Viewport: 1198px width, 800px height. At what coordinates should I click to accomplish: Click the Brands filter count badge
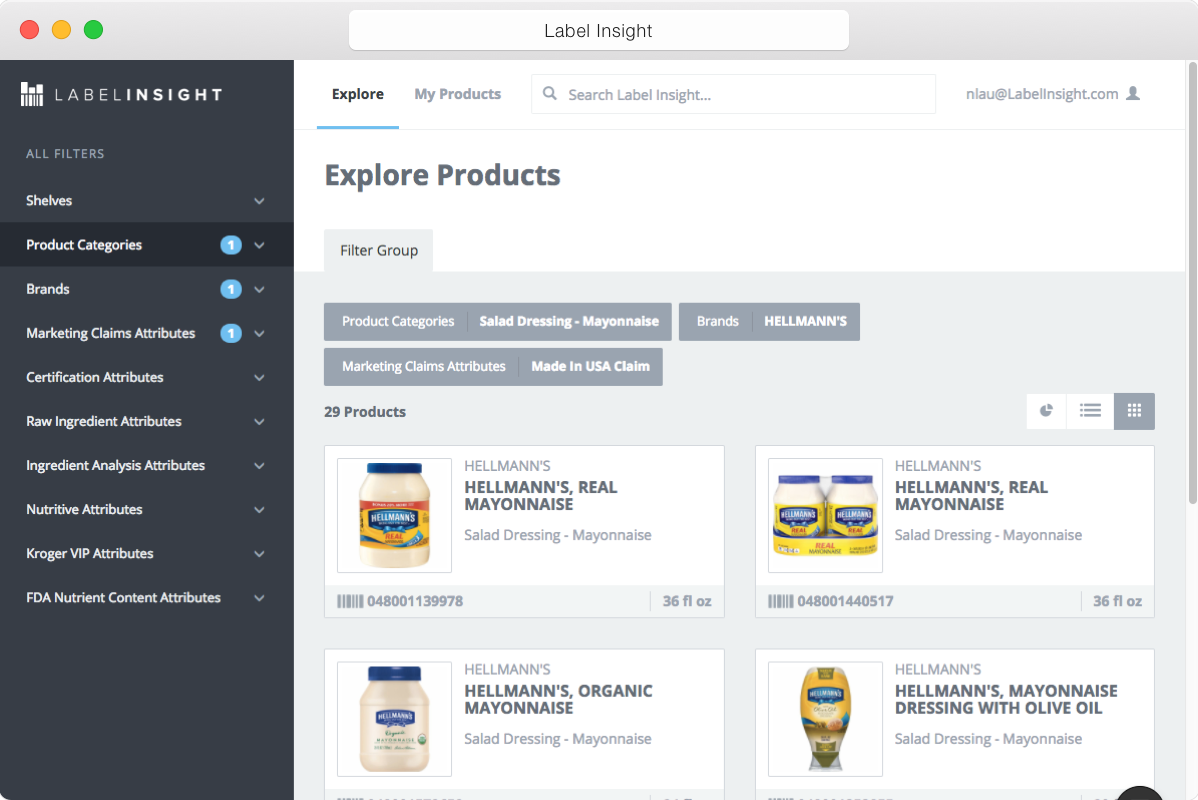point(231,289)
